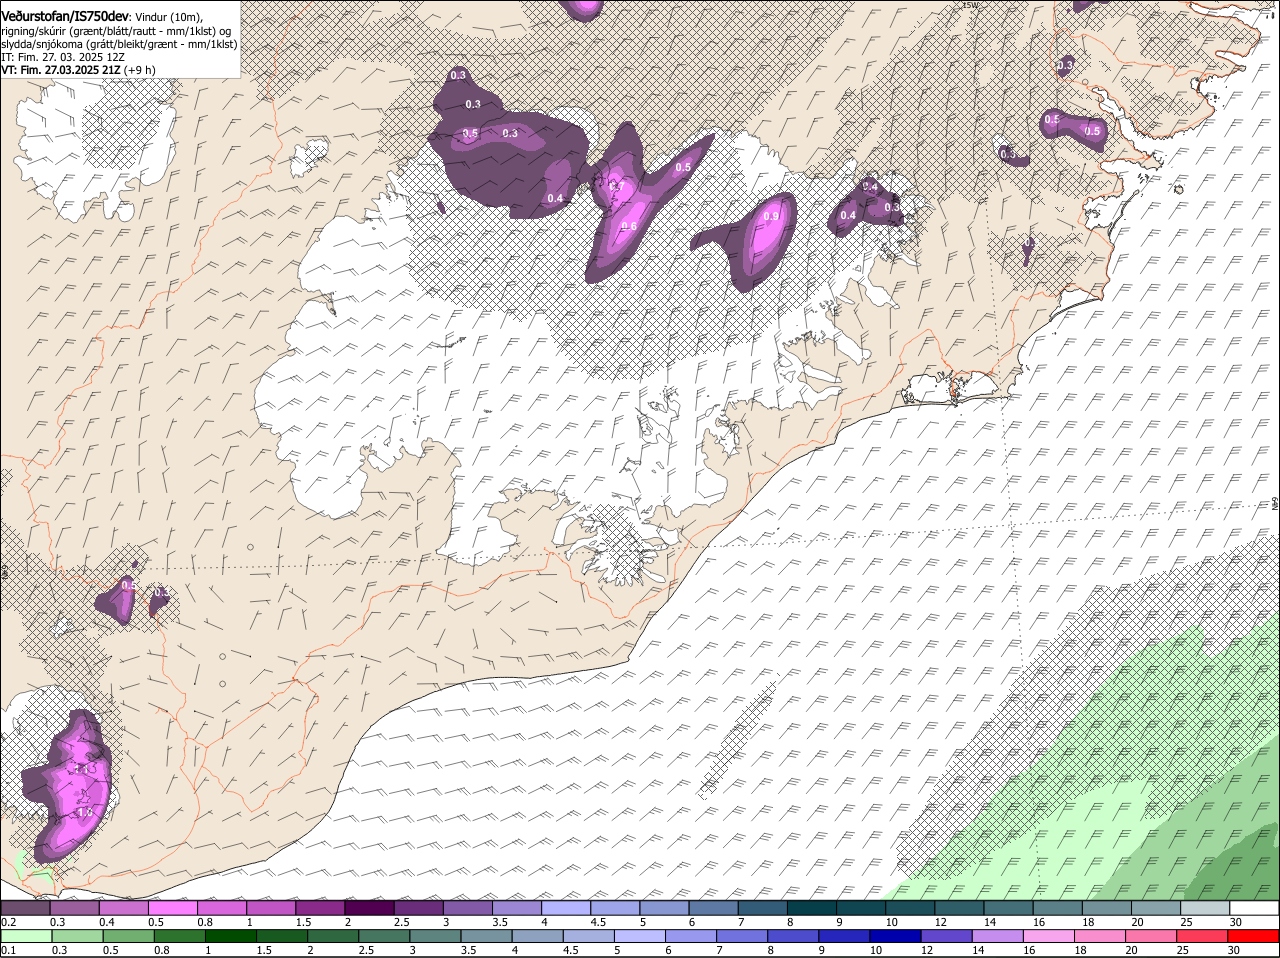Viewport: 1280px width, 958px height.
Task: Pick the rain legend swatch labeled 6
Action: click(691, 936)
